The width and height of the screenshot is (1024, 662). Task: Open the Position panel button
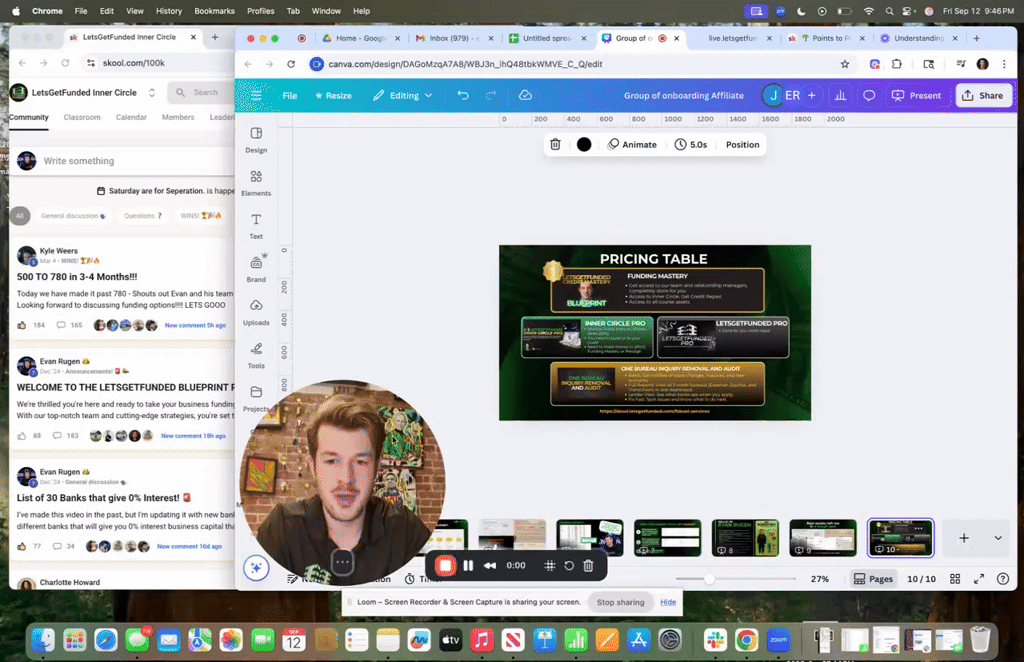click(743, 144)
